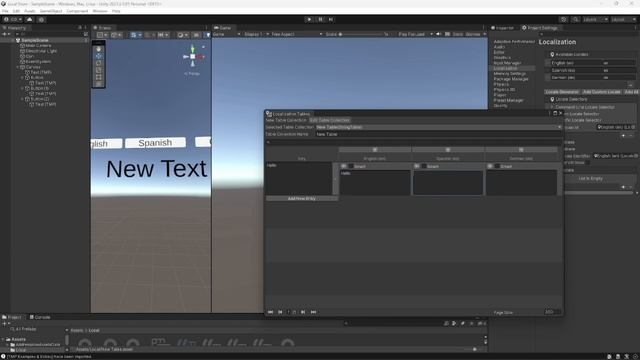Open the File menu
The width and height of the screenshot is (640, 360).
5,11
